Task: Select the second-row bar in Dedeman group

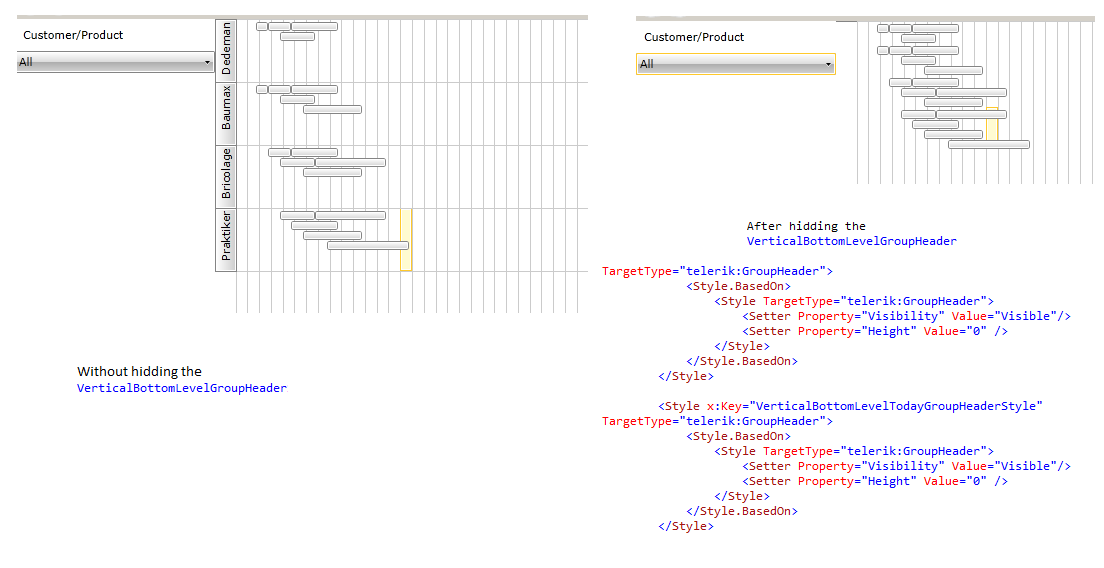Action: pyautogui.click(x=297, y=37)
